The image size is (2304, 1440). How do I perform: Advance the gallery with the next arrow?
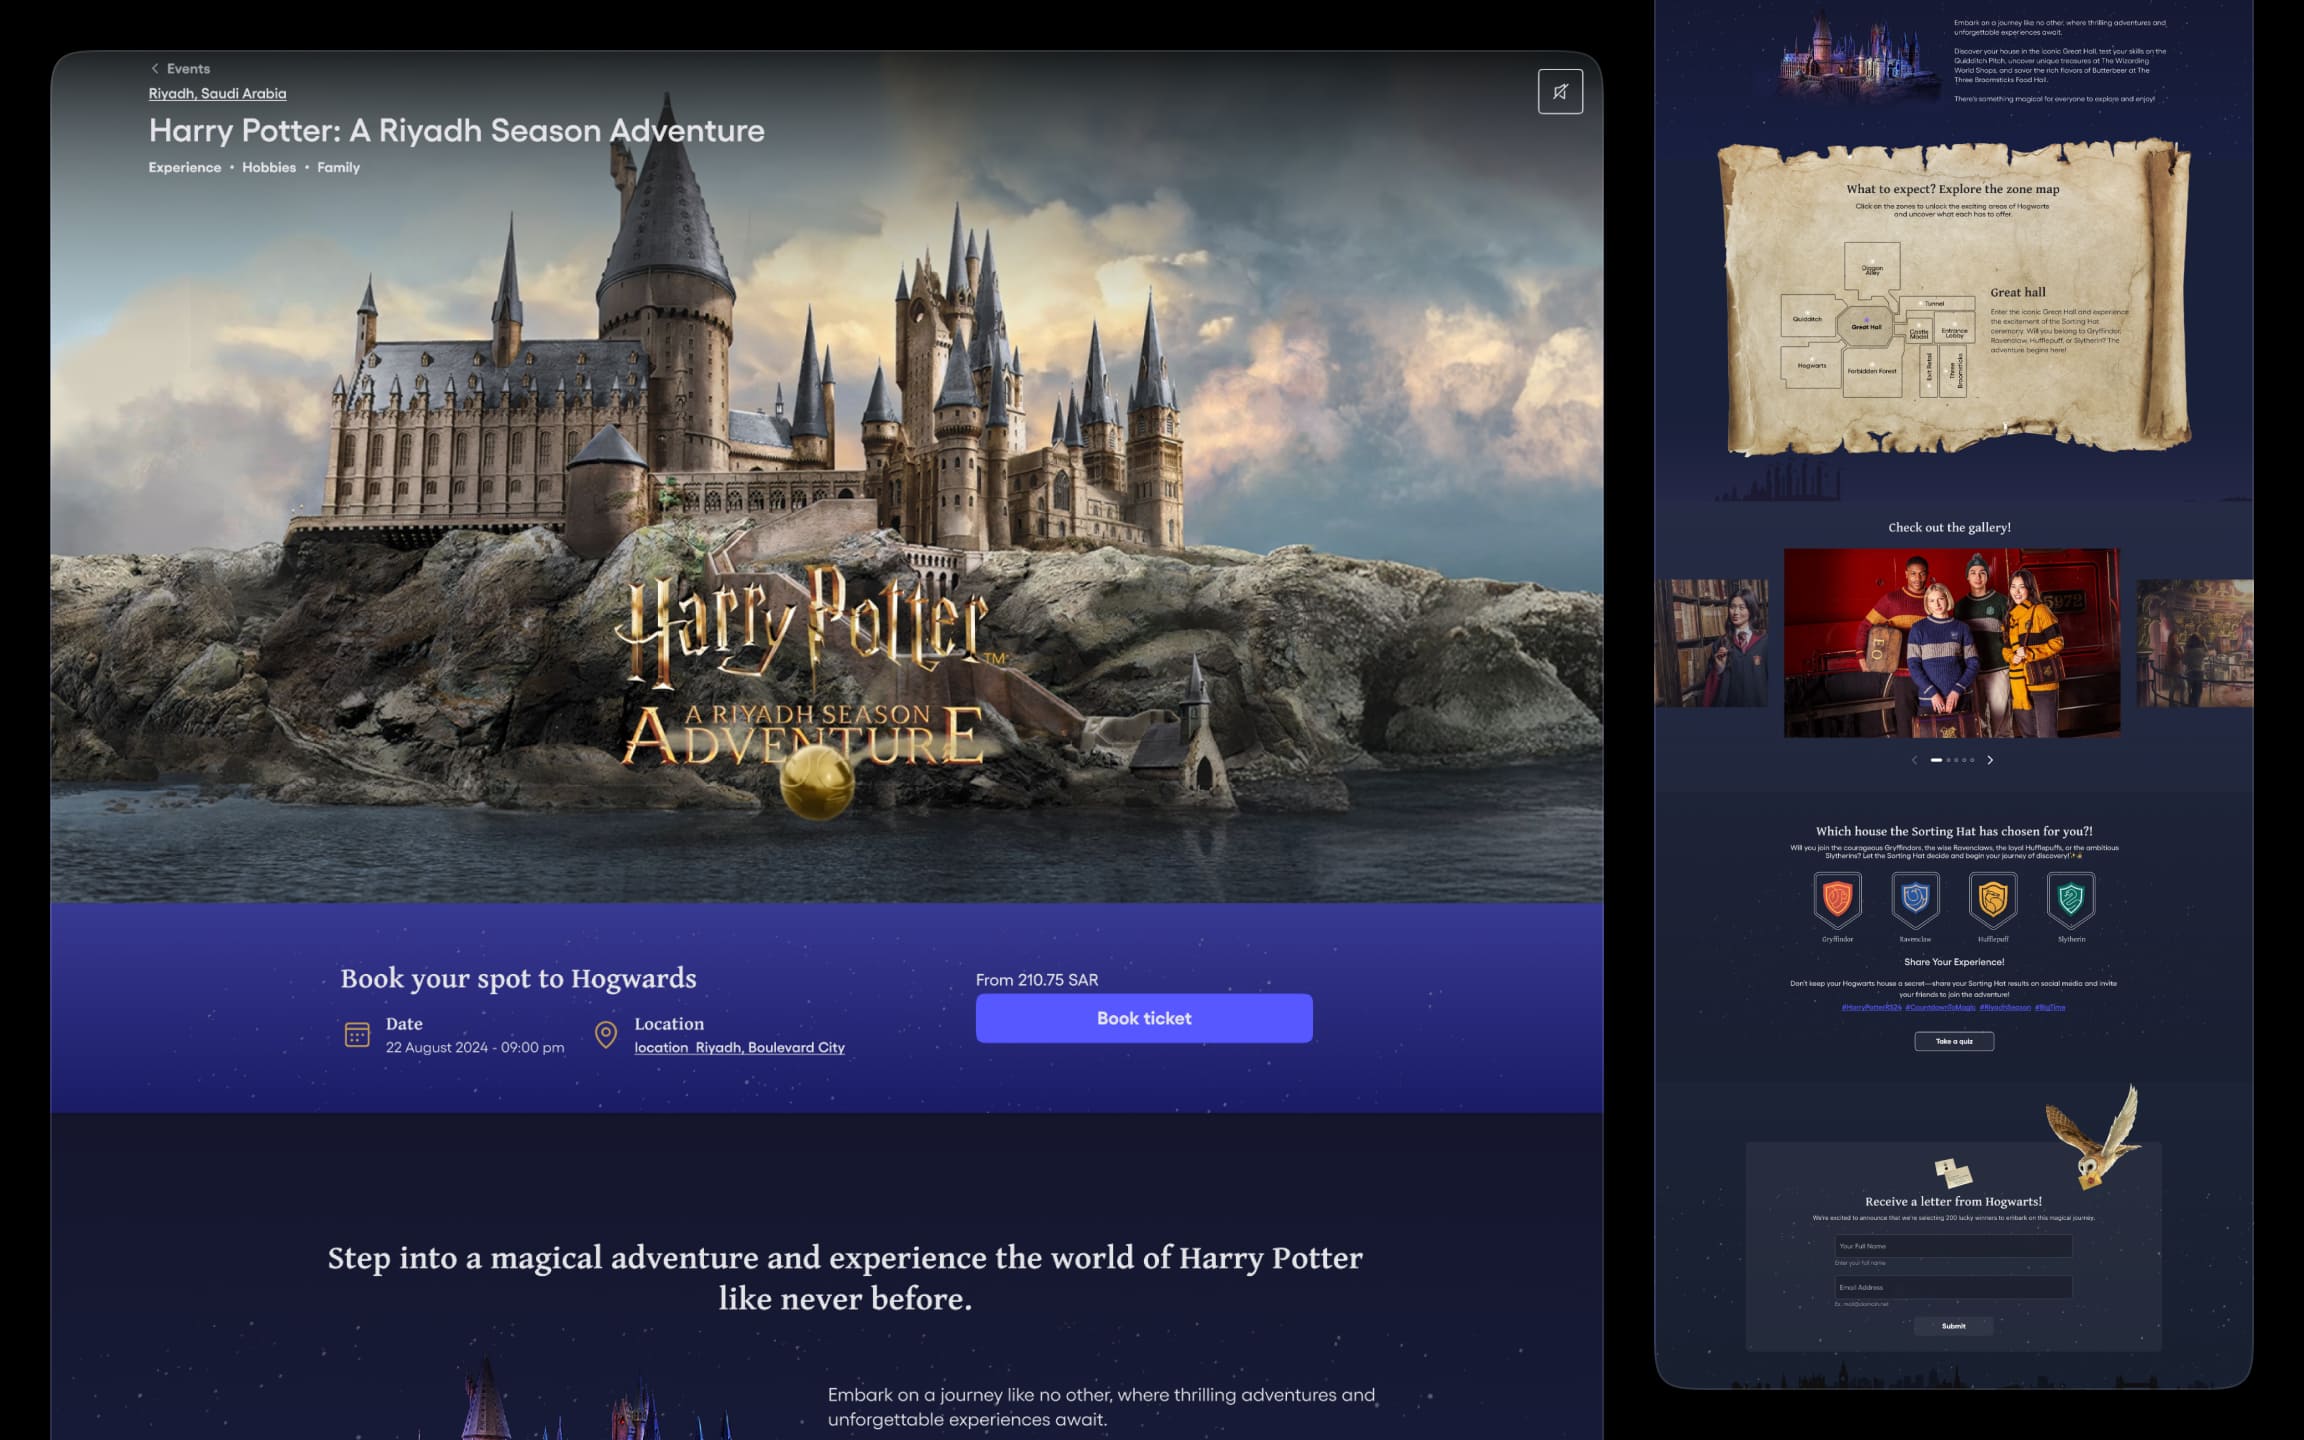(1990, 761)
